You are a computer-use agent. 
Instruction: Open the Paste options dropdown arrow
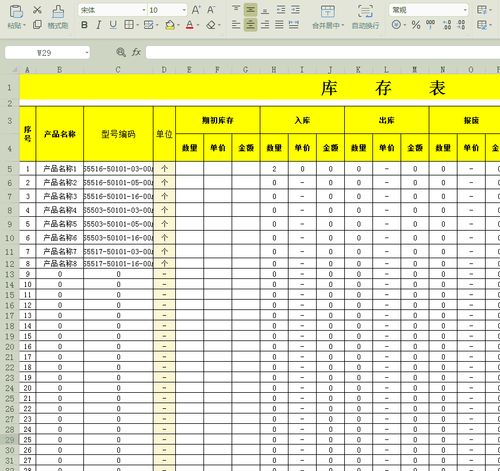click(24, 25)
